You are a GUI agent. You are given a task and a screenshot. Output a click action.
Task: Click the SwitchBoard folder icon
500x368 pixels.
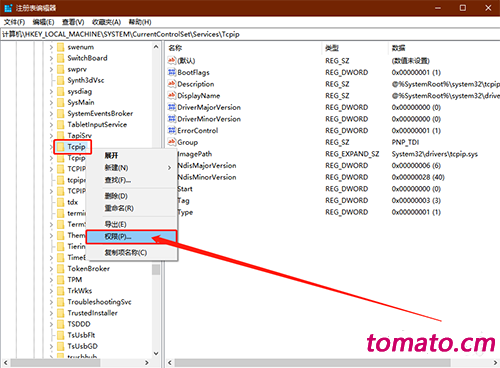point(60,58)
